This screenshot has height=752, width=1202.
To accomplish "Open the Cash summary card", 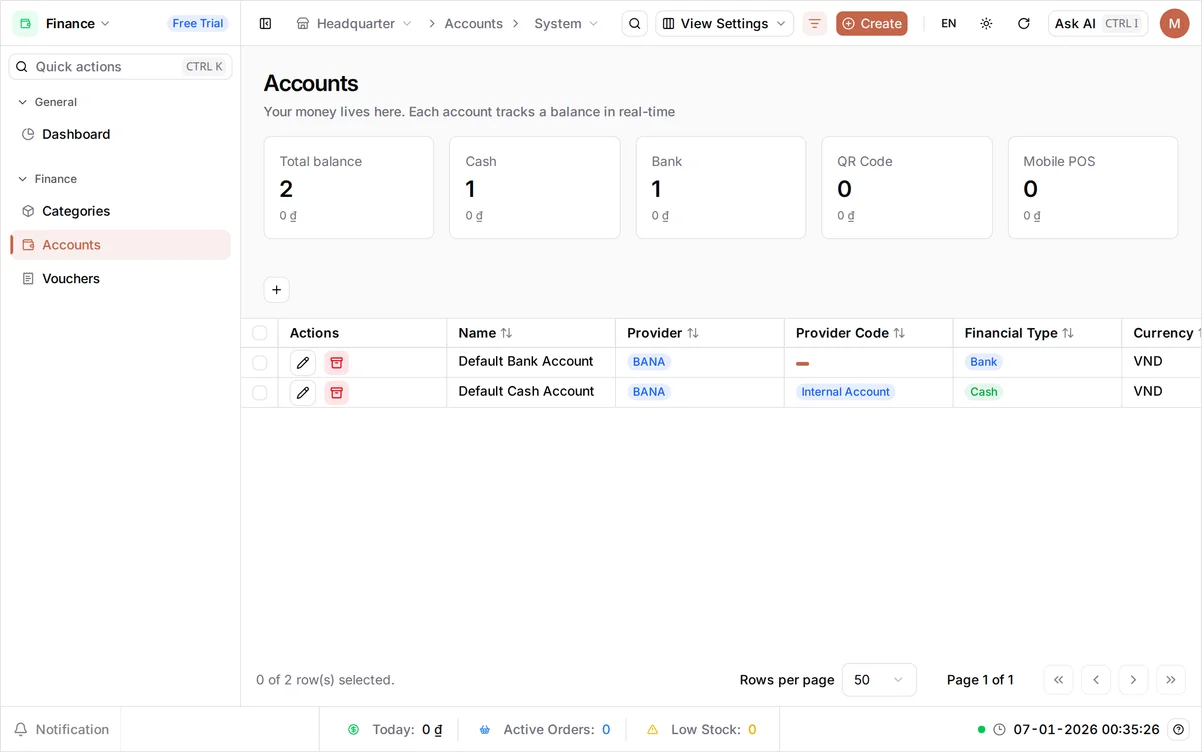I will (535, 188).
